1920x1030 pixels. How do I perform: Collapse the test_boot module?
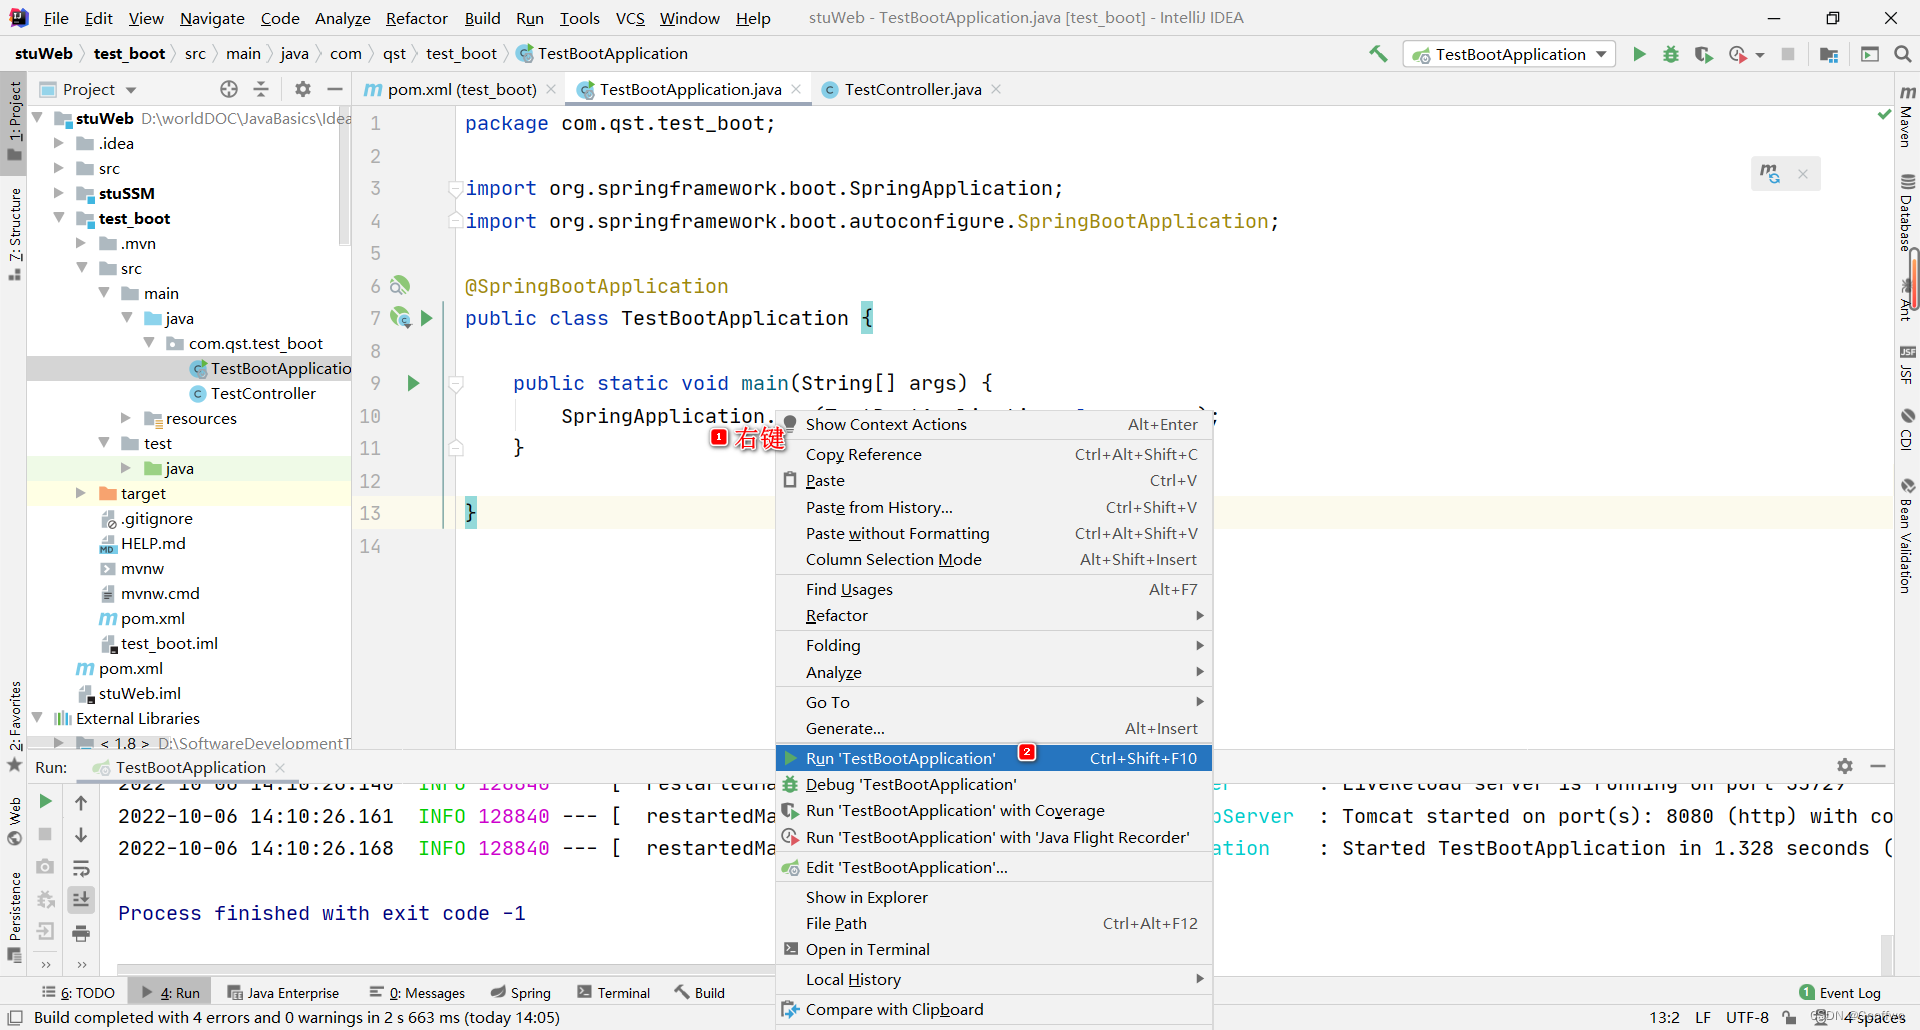(59, 218)
